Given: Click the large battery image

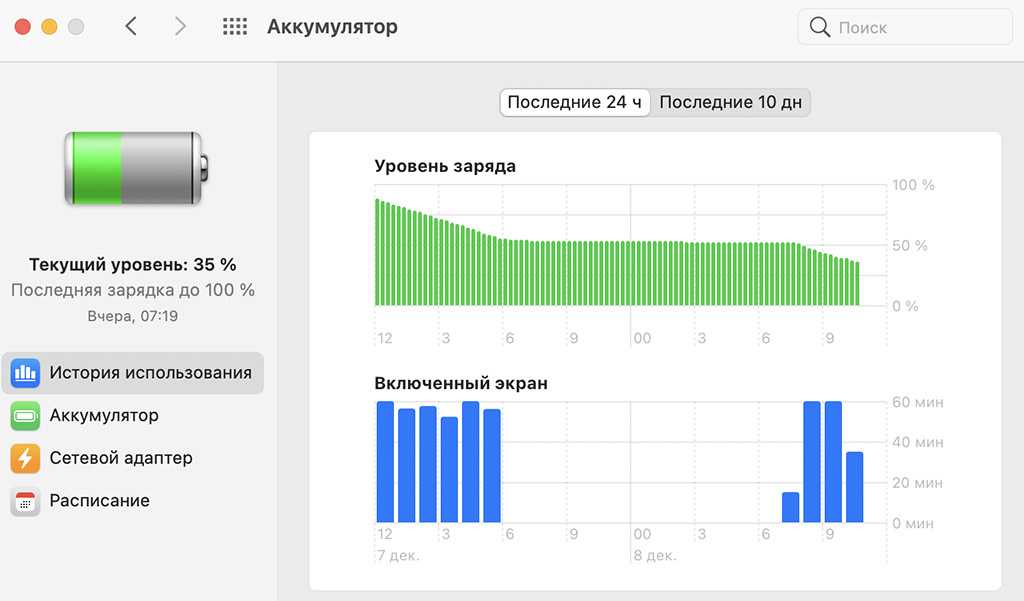Looking at the screenshot, I should point(134,169).
